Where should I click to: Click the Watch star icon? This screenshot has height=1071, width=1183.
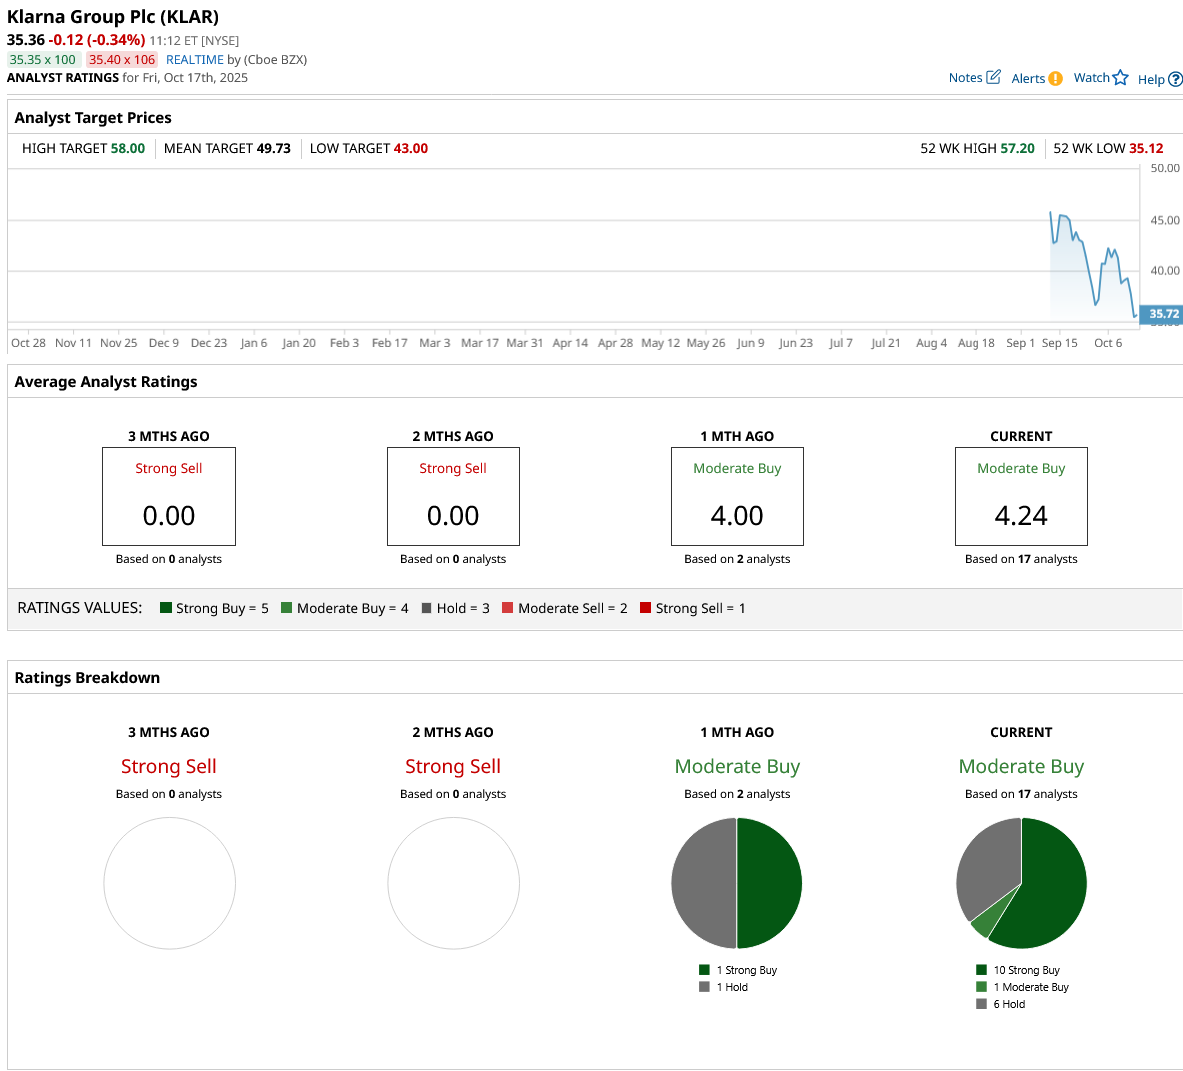[x=1120, y=78]
